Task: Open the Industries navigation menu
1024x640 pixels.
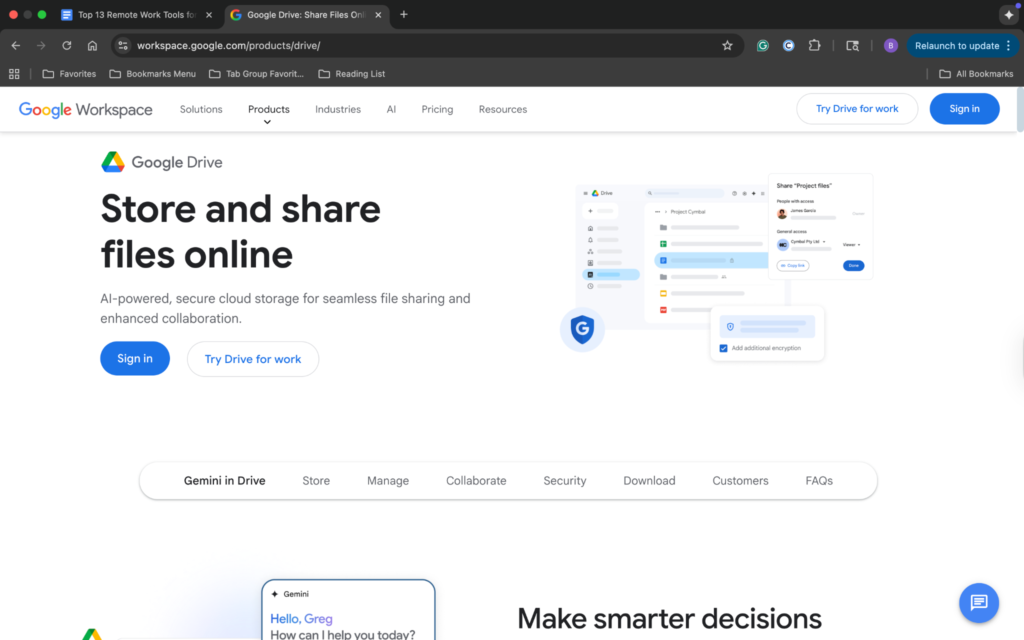Action: (x=338, y=109)
